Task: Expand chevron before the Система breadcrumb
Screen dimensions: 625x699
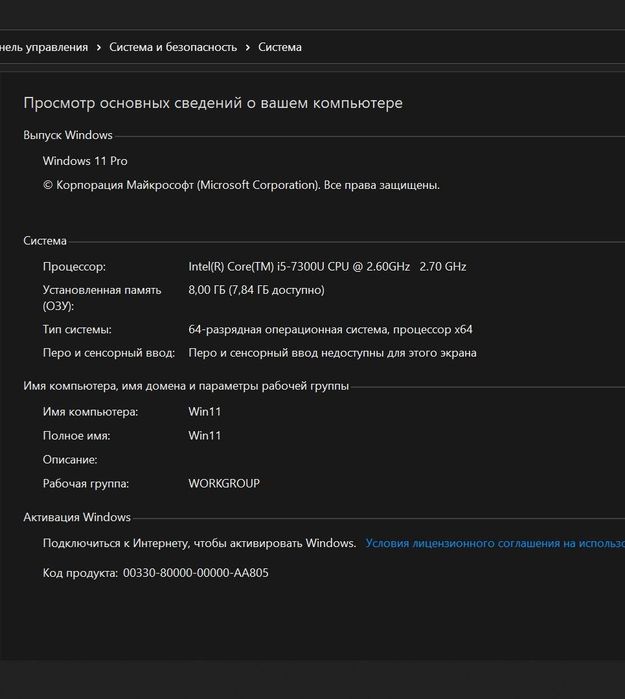Action: 247,47
